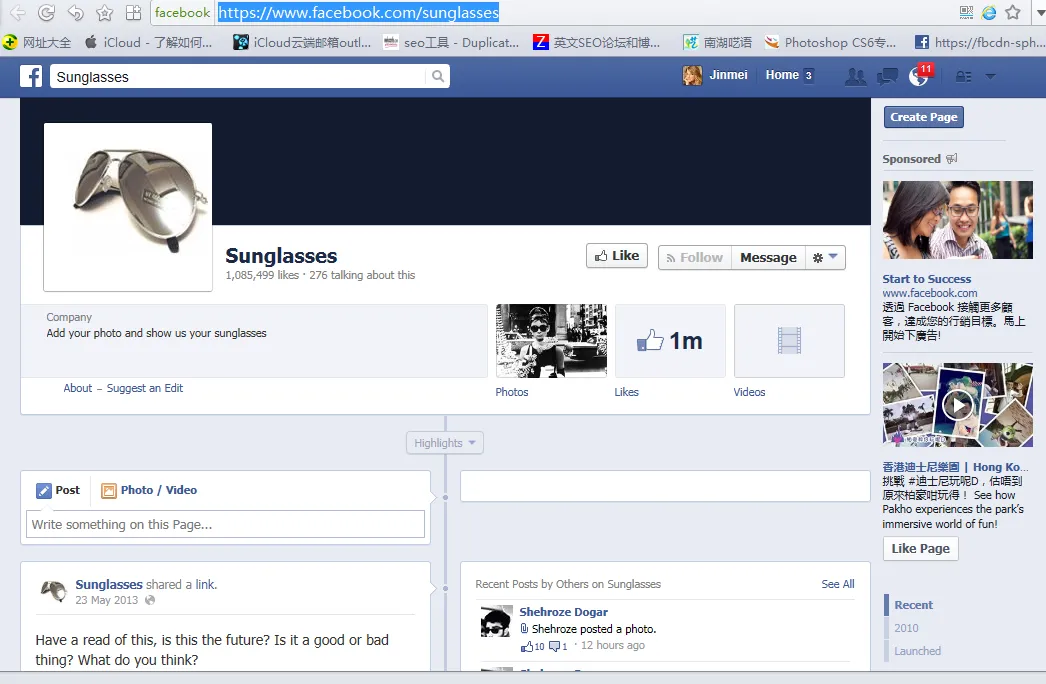Open the page gear options dropdown
This screenshot has width=1046, height=684.
pyautogui.click(x=825, y=258)
